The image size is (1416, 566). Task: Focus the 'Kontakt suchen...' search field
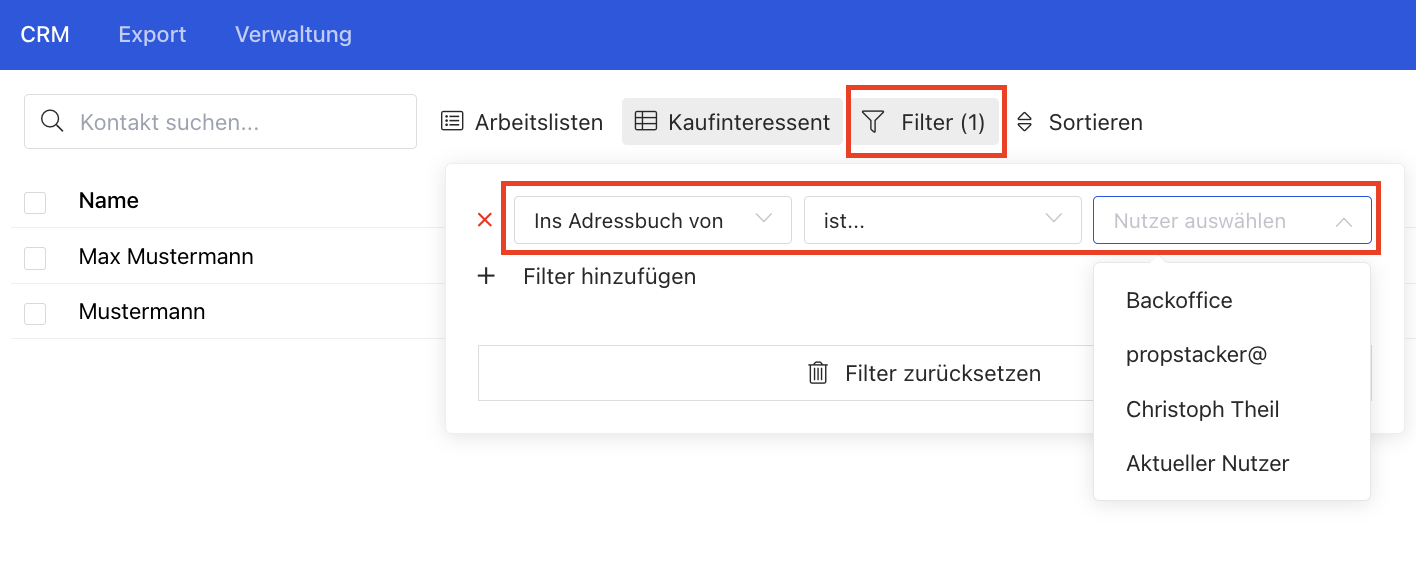tap(240, 122)
